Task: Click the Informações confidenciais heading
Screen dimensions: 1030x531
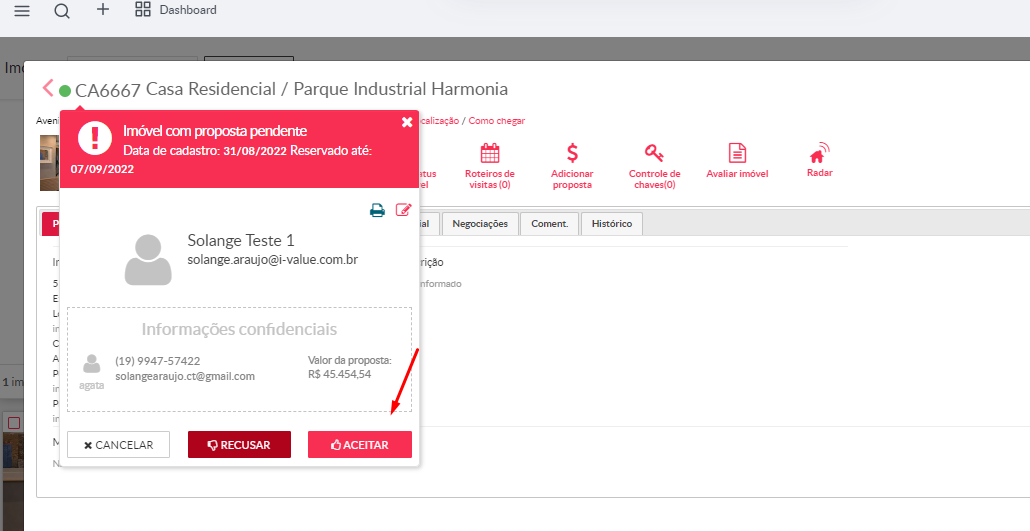Action: pyautogui.click(x=239, y=329)
